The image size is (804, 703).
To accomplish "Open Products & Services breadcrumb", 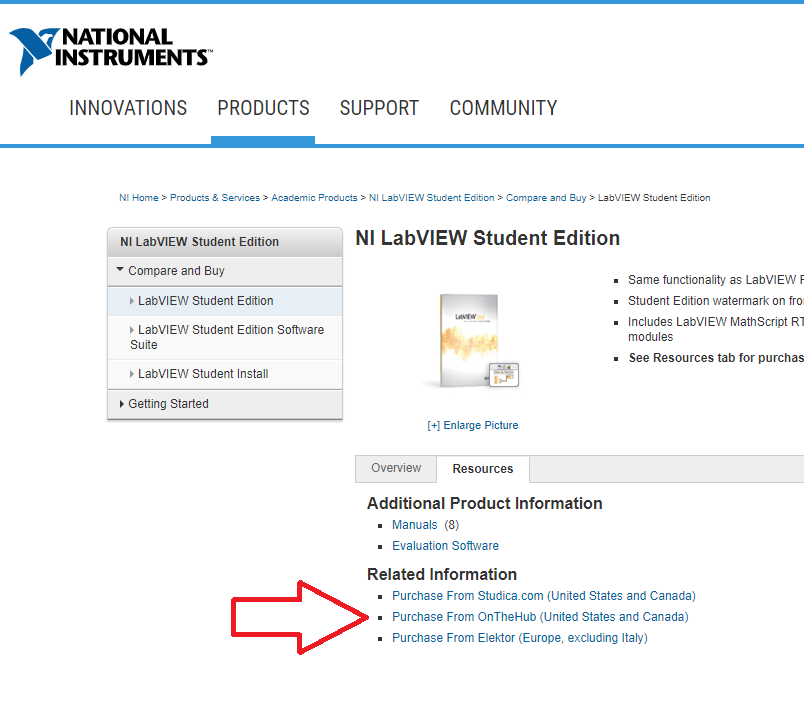I will (x=215, y=198).
